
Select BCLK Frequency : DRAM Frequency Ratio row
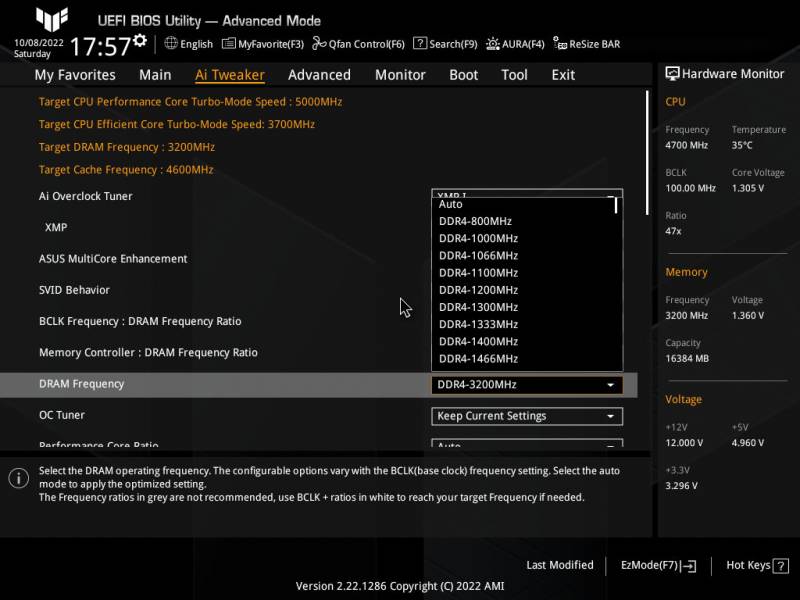[x=318, y=321]
